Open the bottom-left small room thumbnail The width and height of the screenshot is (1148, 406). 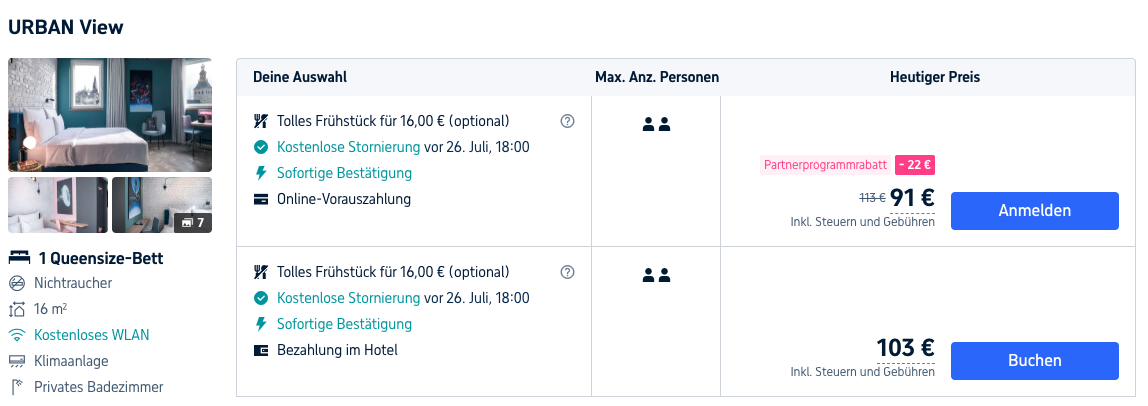click(58, 205)
